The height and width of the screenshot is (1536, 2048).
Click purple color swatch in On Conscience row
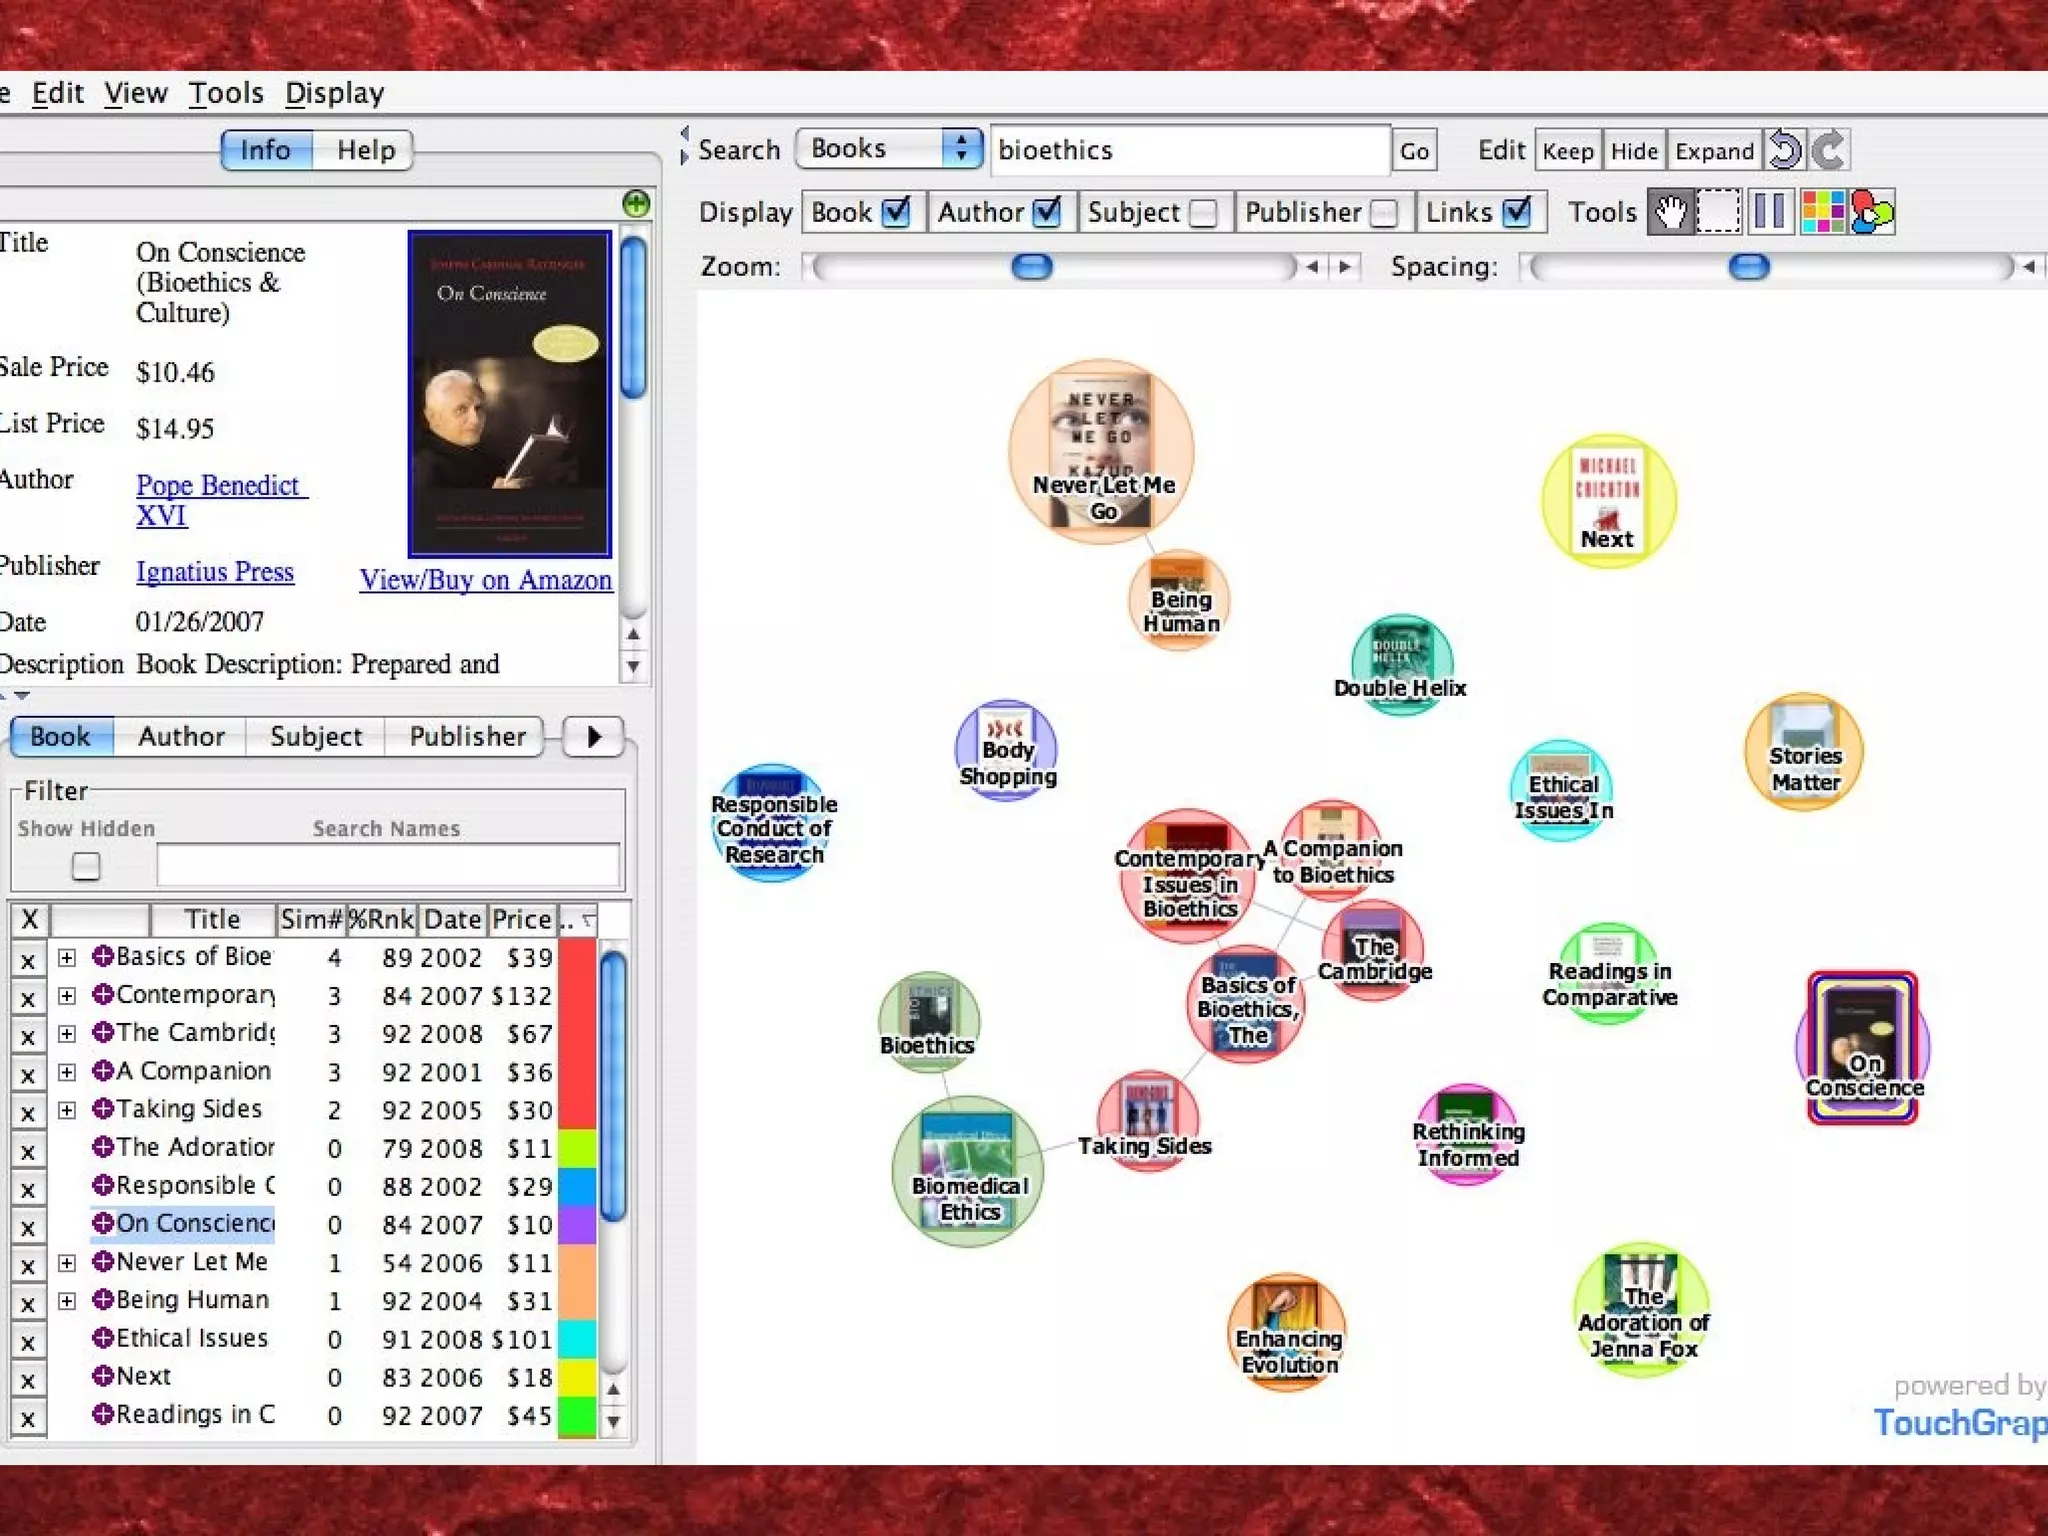pos(577,1225)
